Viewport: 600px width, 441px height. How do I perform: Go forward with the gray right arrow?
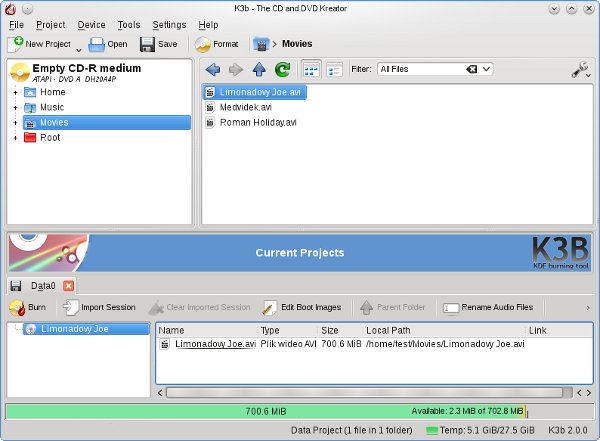click(236, 70)
